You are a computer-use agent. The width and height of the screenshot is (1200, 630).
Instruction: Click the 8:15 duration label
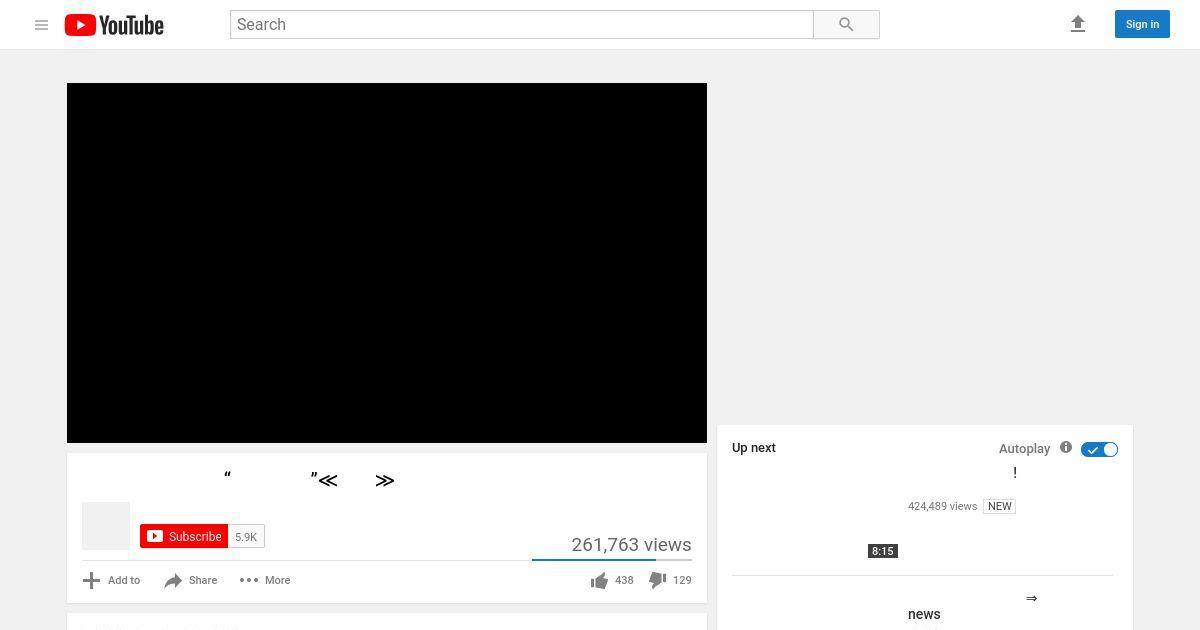pyautogui.click(x=882, y=551)
